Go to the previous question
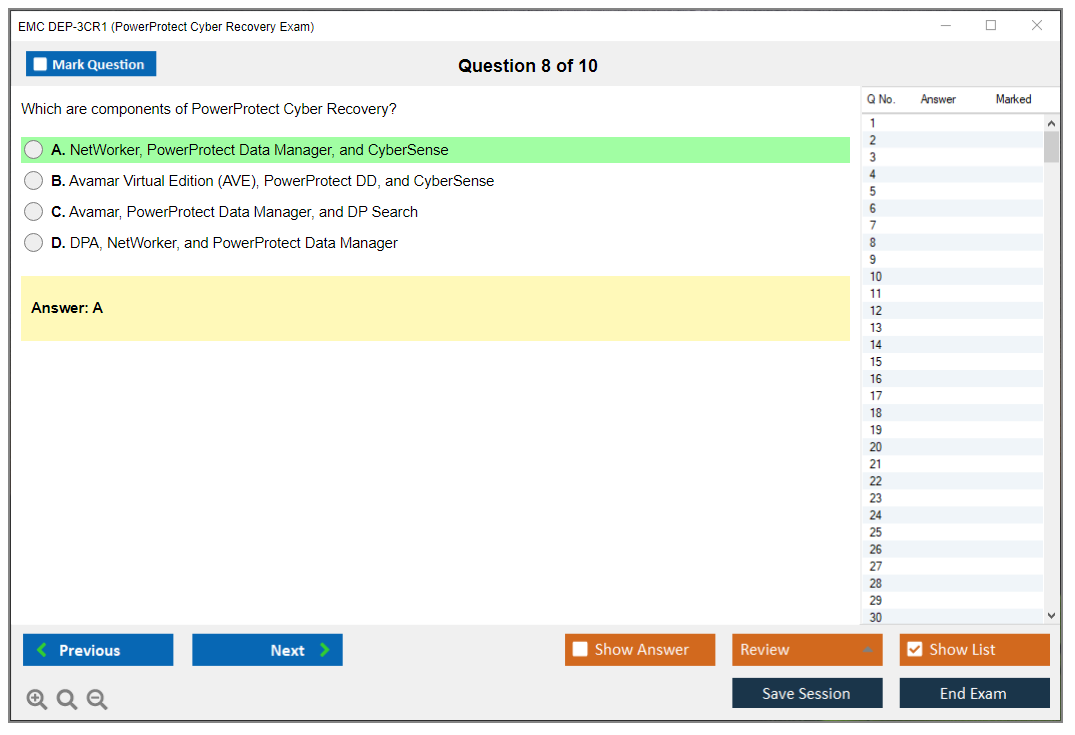Image resolution: width=1075 pixels, height=735 pixels. [x=98, y=650]
